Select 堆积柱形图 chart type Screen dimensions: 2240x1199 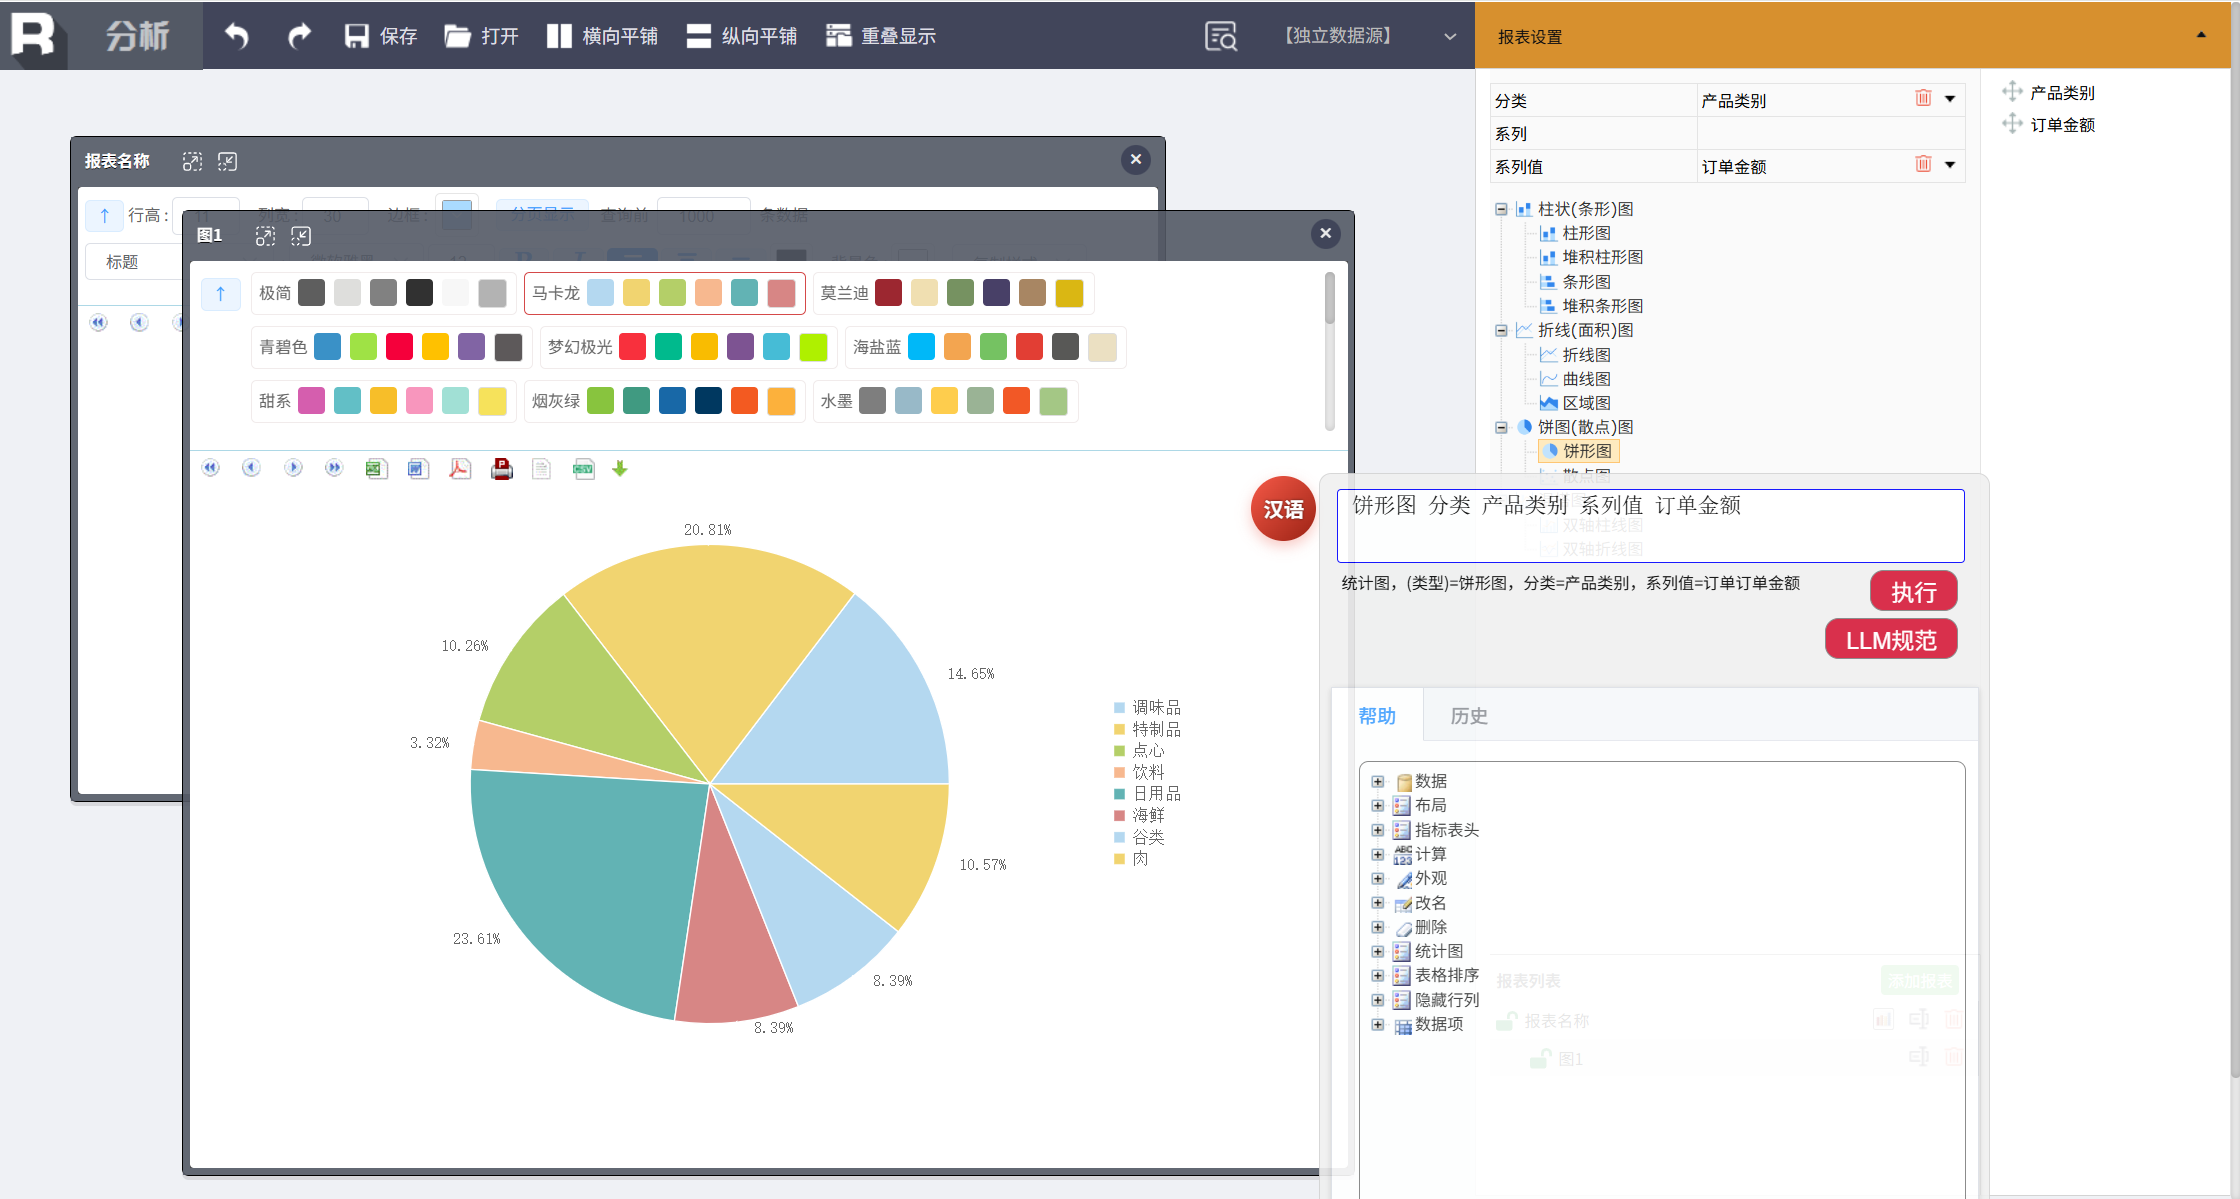coord(1601,257)
